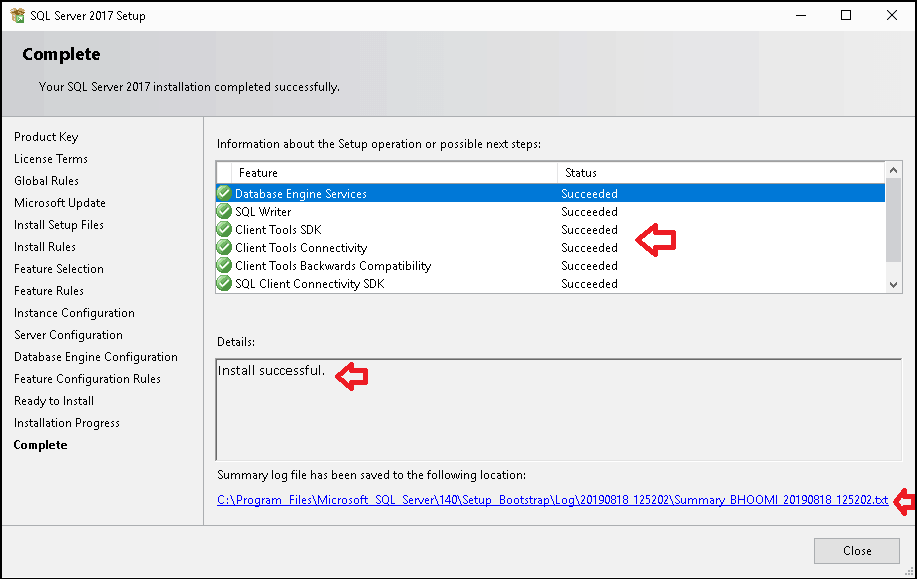Image resolution: width=917 pixels, height=579 pixels.
Task: Click the Feature Selection step
Action: (58, 268)
